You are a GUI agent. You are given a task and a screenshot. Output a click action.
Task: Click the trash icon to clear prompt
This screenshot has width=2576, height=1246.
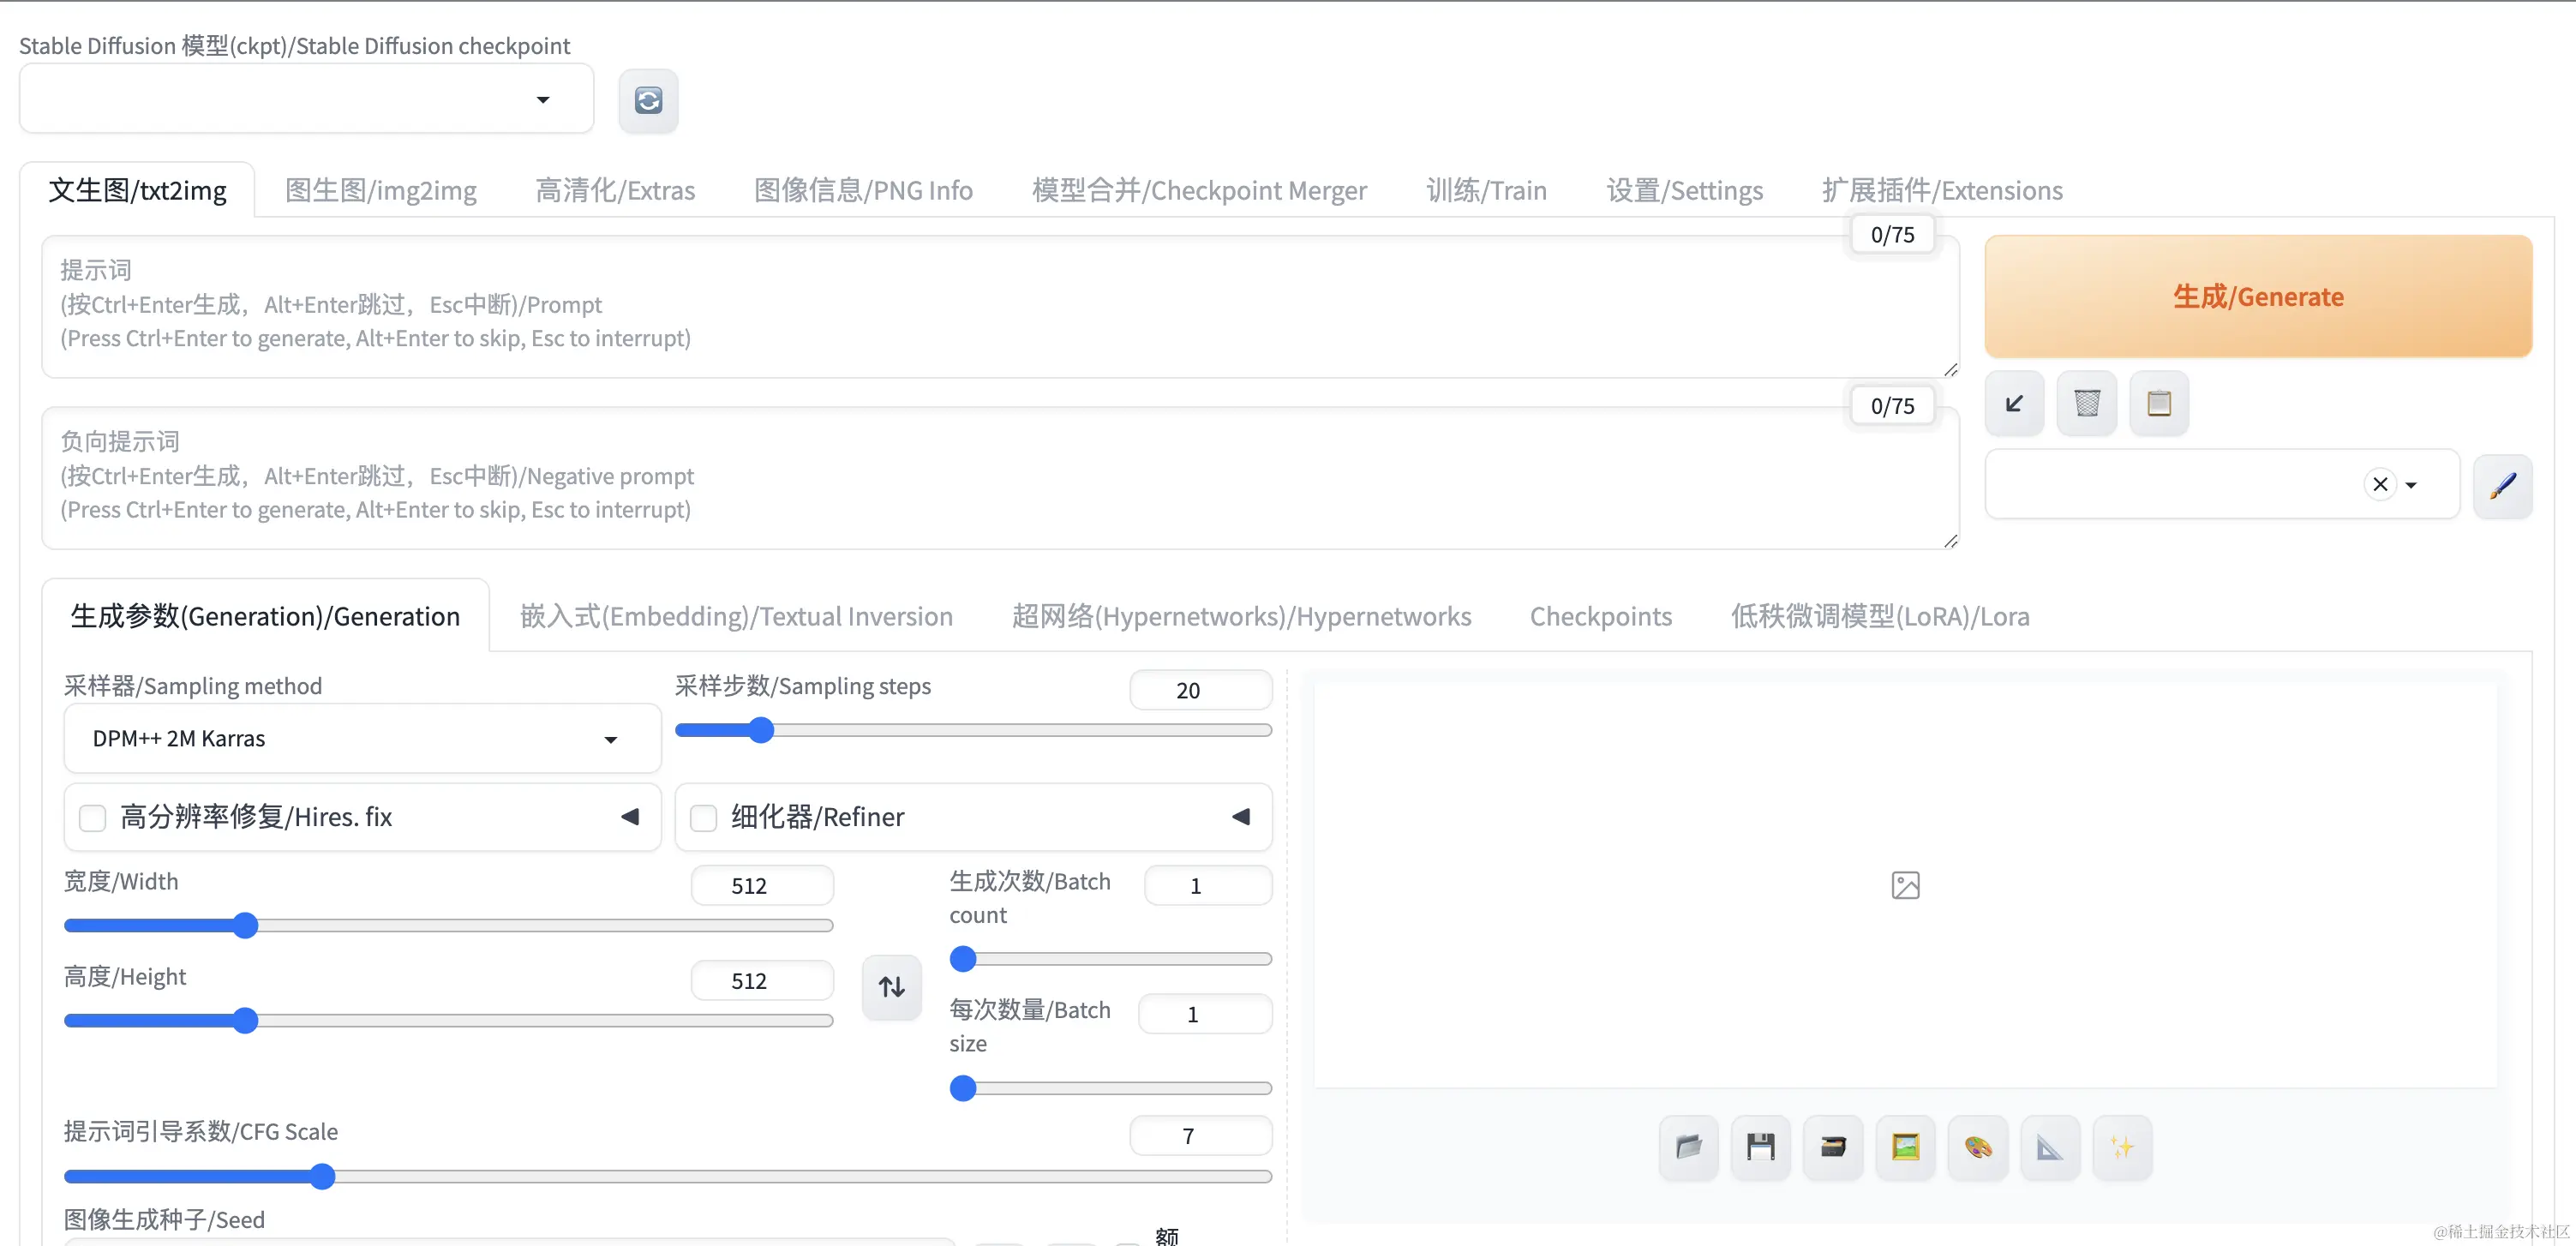click(x=2086, y=404)
